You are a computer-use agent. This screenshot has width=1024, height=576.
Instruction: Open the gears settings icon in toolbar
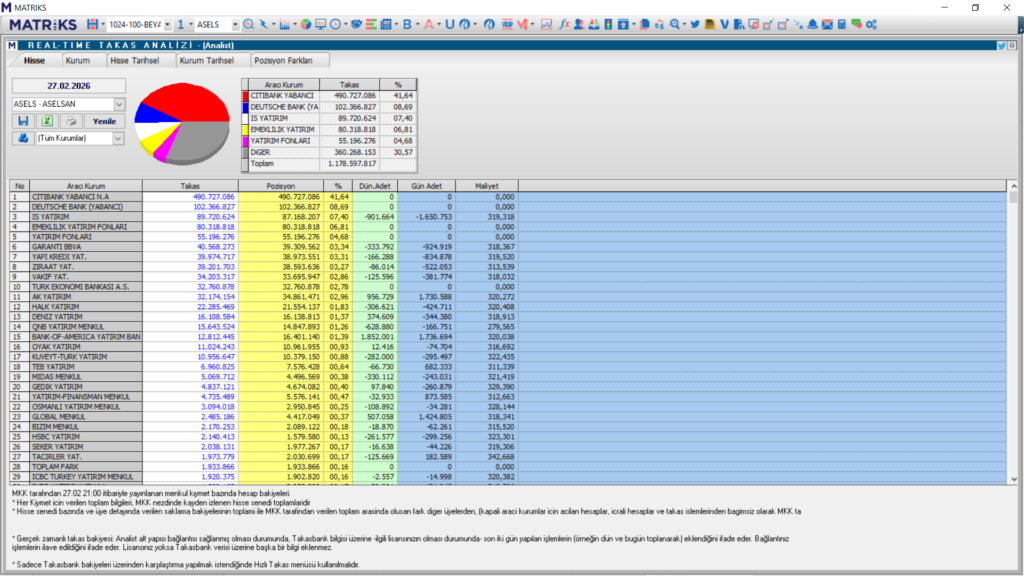tap(872, 23)
